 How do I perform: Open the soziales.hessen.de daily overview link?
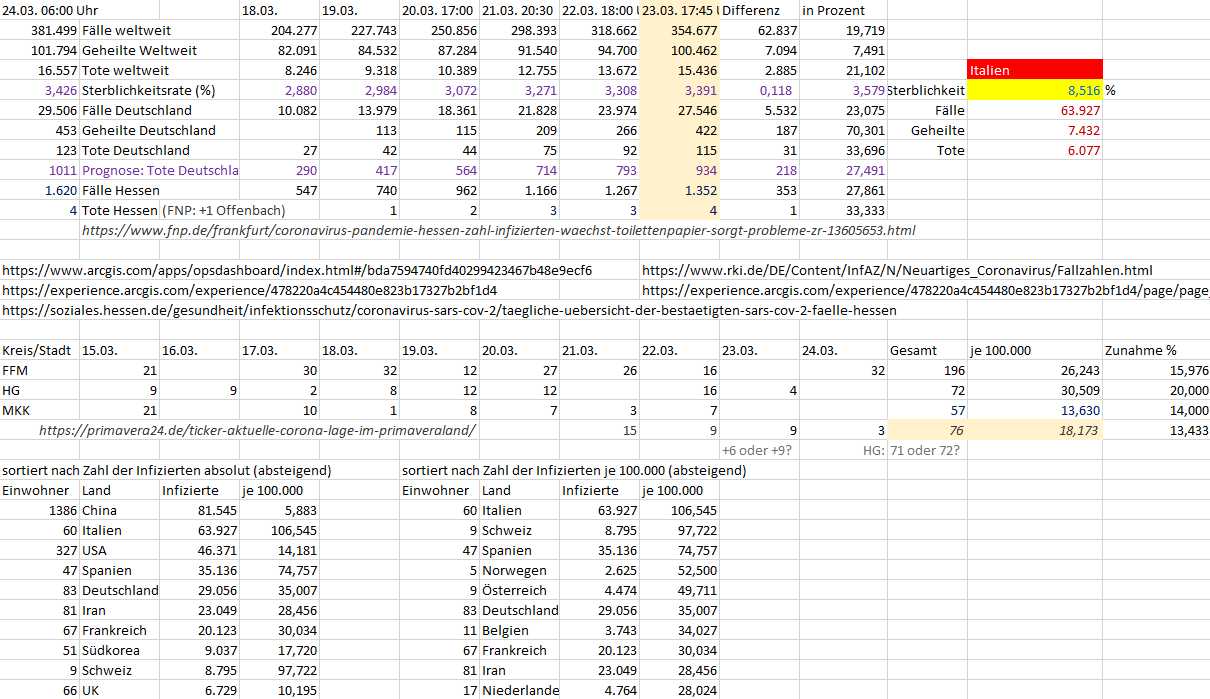(449, 310)
